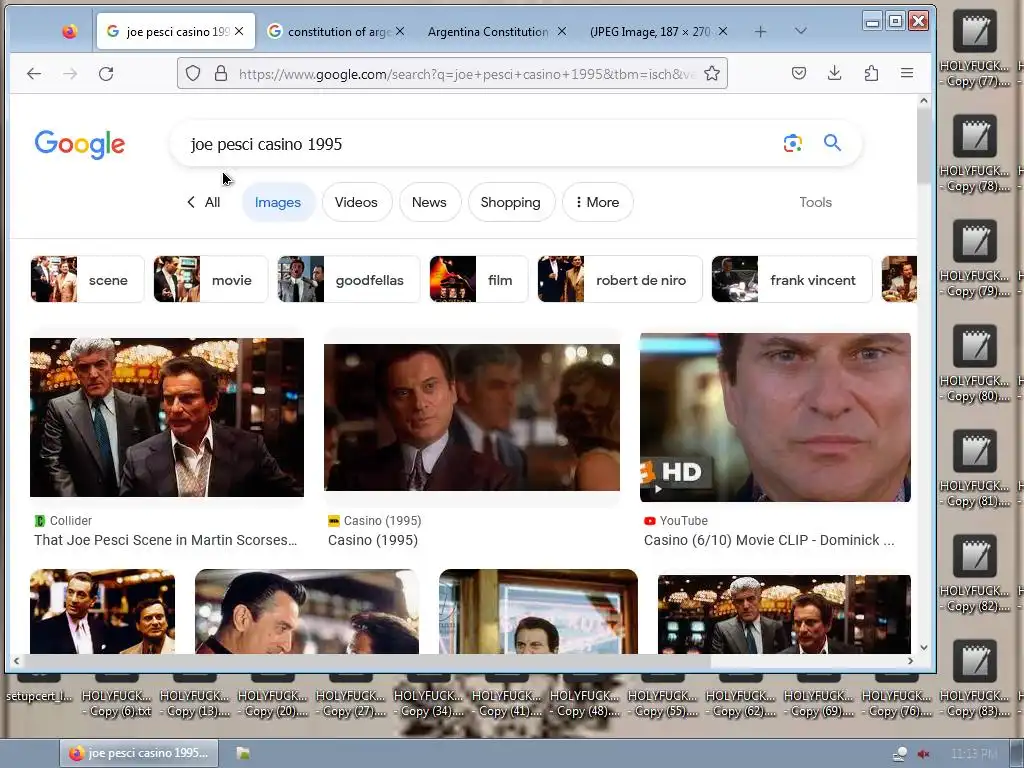This screenshot has height=768, width=1024.
Task: Show site security info via padlock icon
Action: click(x=221, y=73)
